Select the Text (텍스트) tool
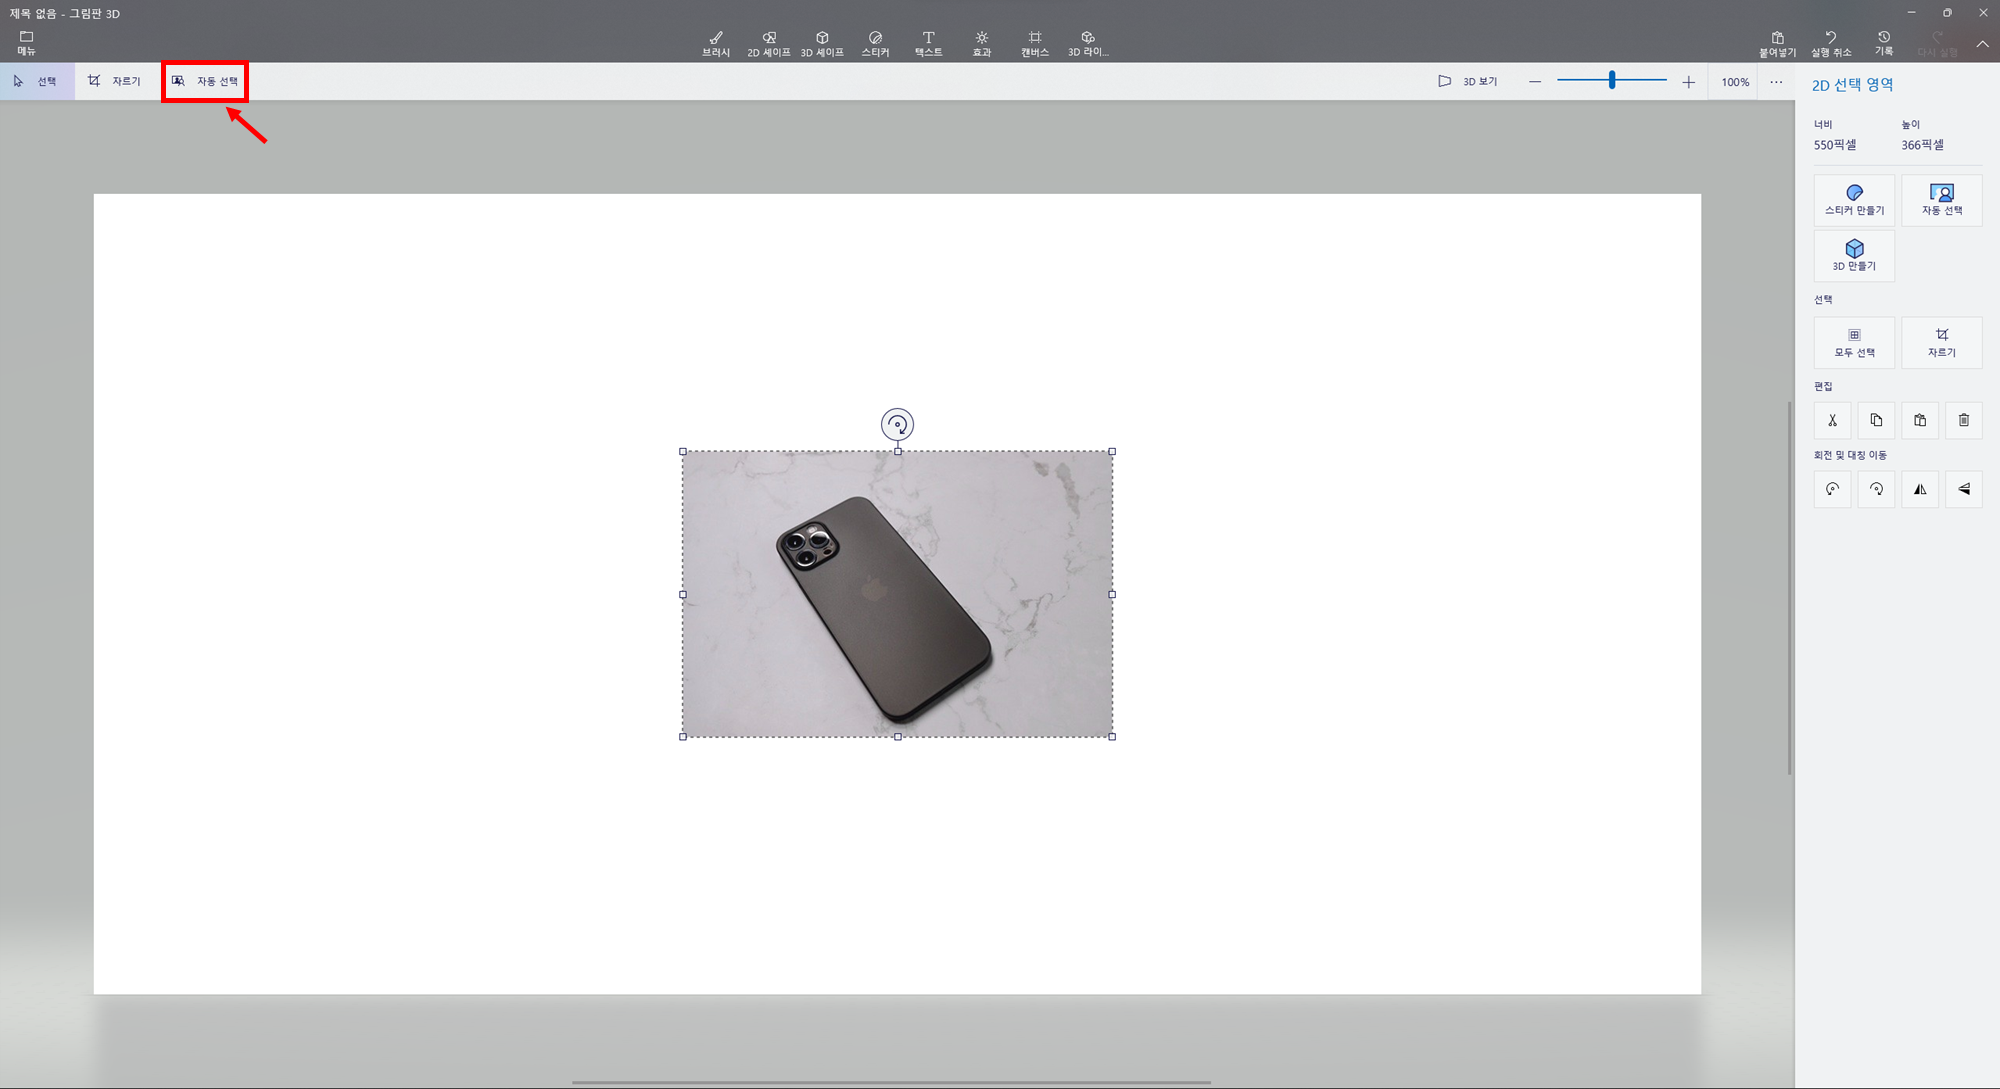The image size is (2000, 1089). point(928,43)
